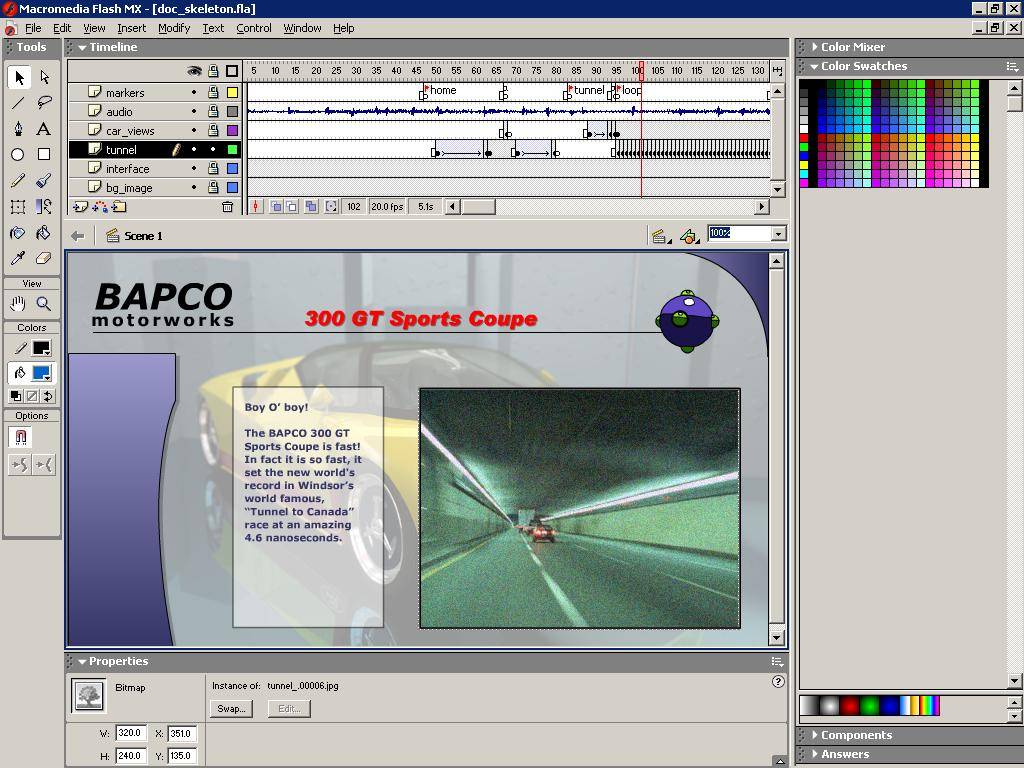
Task: Select the Paint Bucket tool
Action: [44, 232]
